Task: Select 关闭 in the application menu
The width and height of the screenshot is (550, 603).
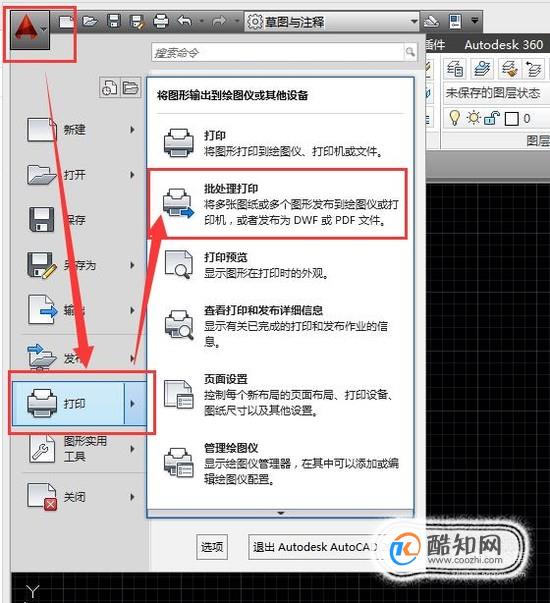Action: click(x=81, y=497)
